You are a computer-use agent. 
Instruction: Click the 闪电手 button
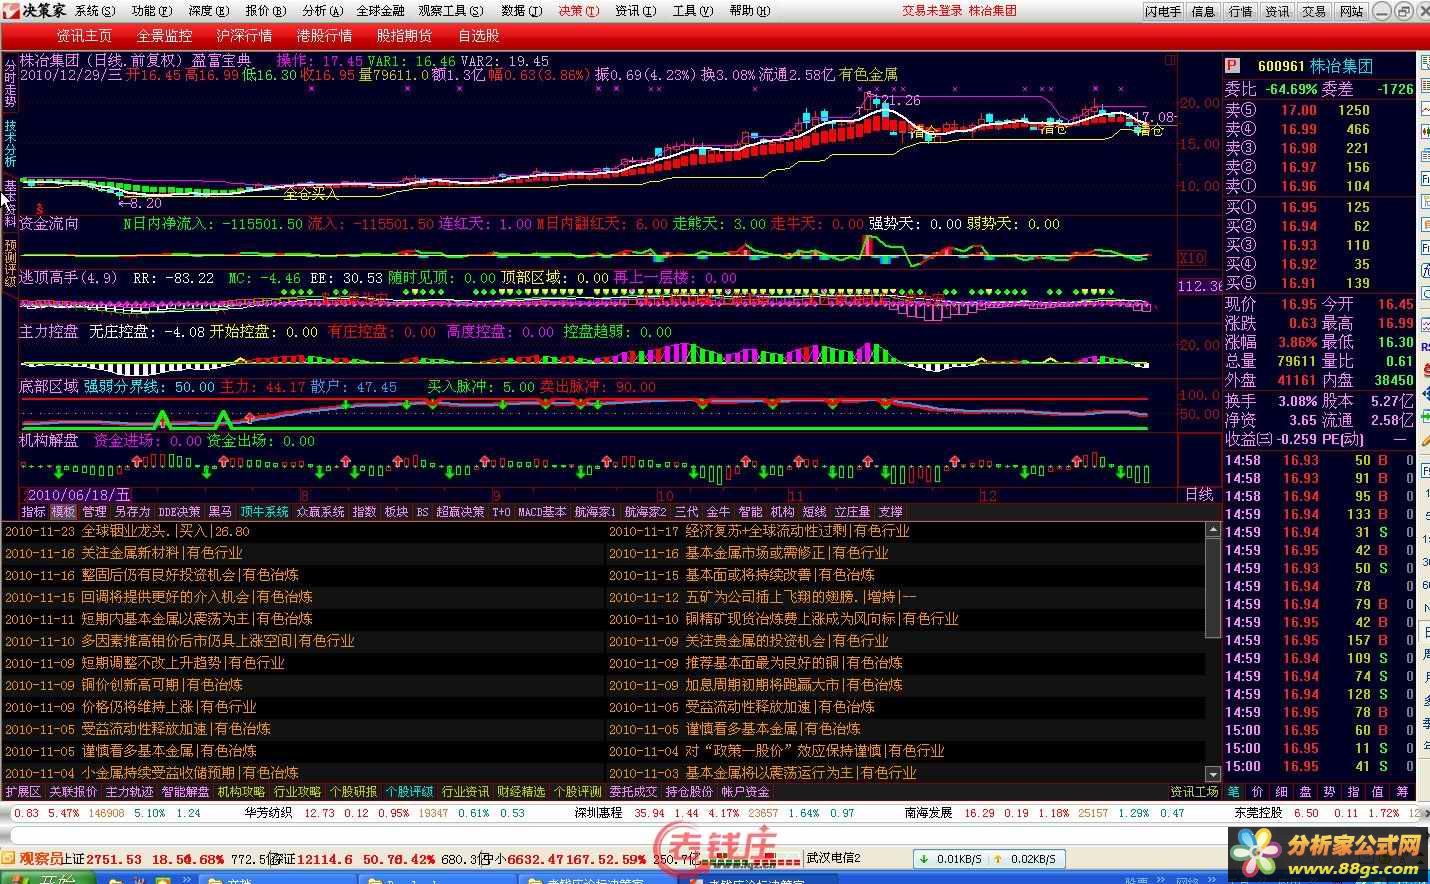1163,11
